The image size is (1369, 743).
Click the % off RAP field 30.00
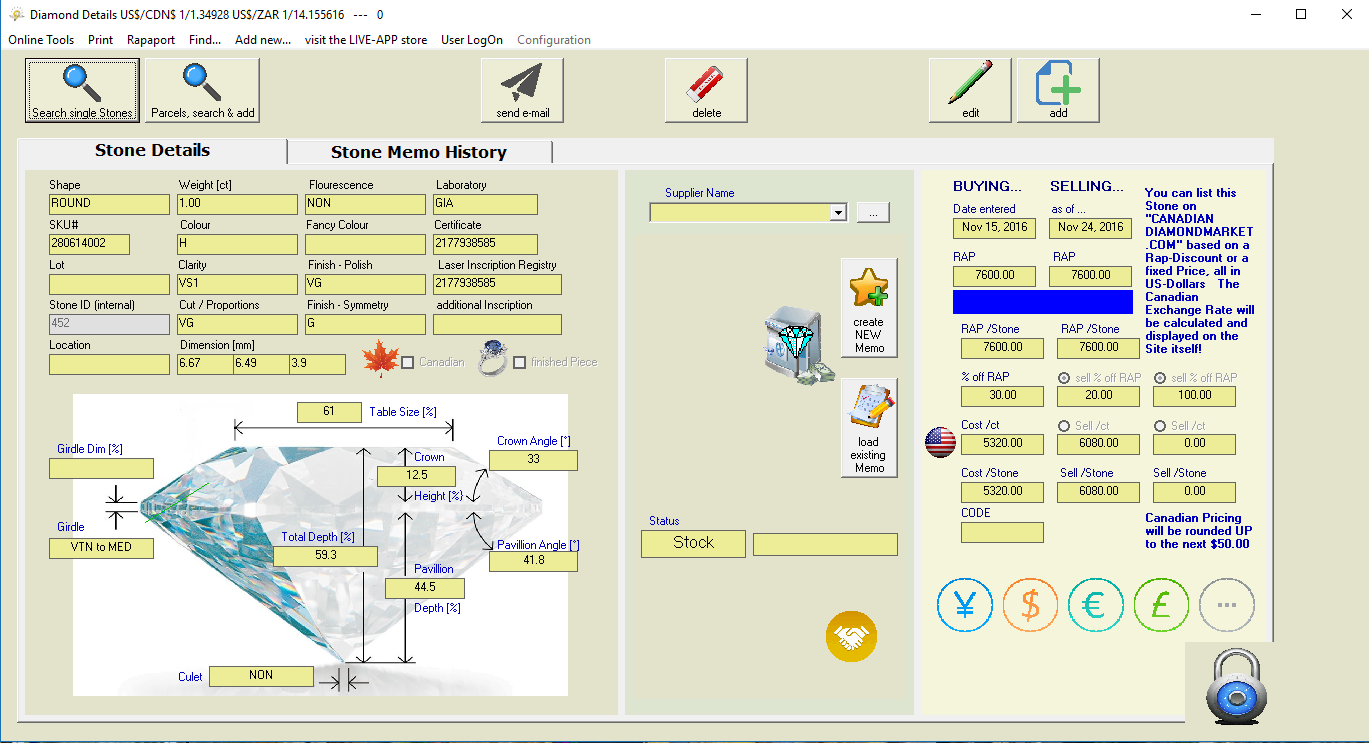point(1002,396)
